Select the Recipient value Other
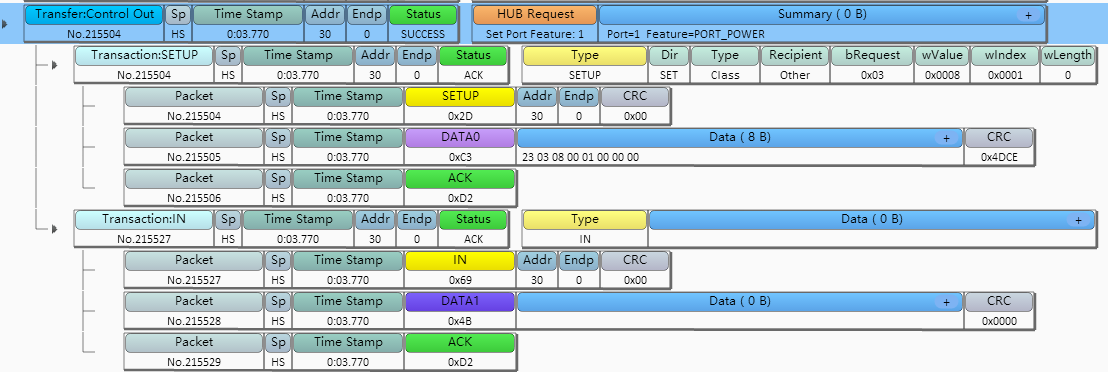 click(796, 75)
